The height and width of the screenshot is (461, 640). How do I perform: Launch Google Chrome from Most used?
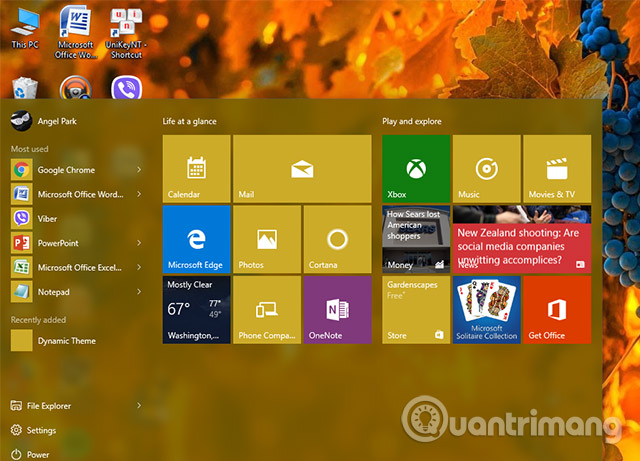(77, 170)
